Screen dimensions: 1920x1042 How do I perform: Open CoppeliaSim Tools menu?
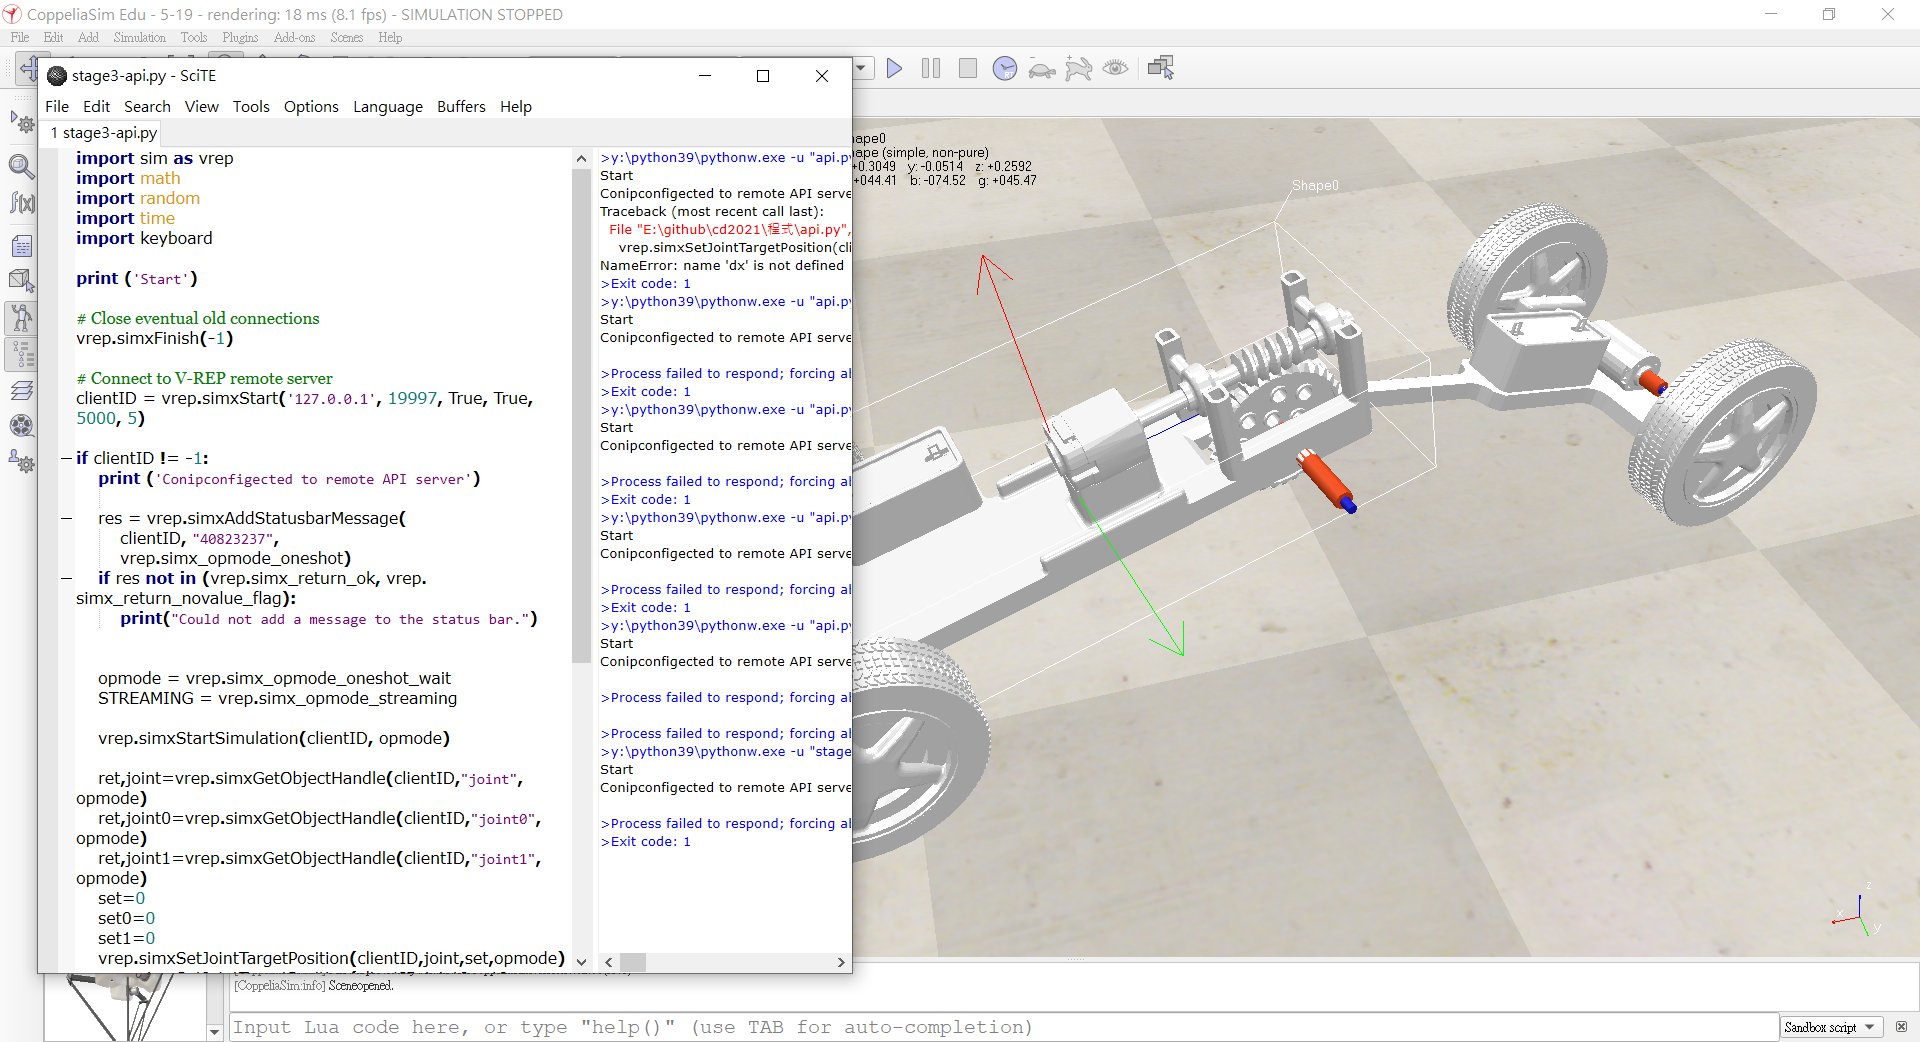(194, 37)
